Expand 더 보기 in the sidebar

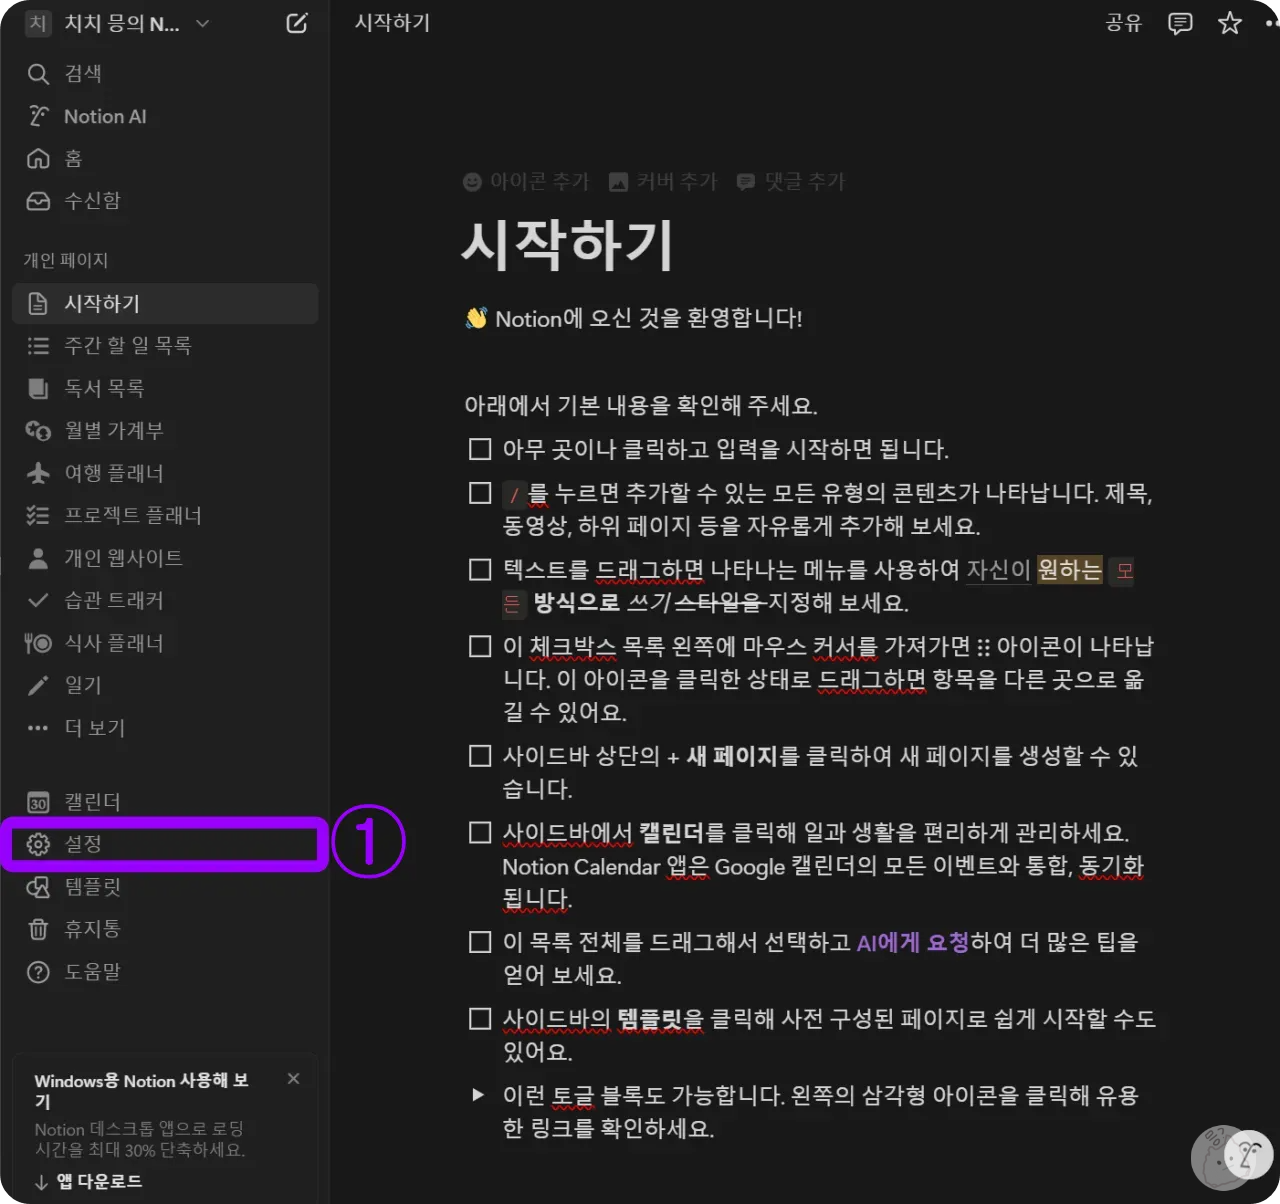click(95, 728)
